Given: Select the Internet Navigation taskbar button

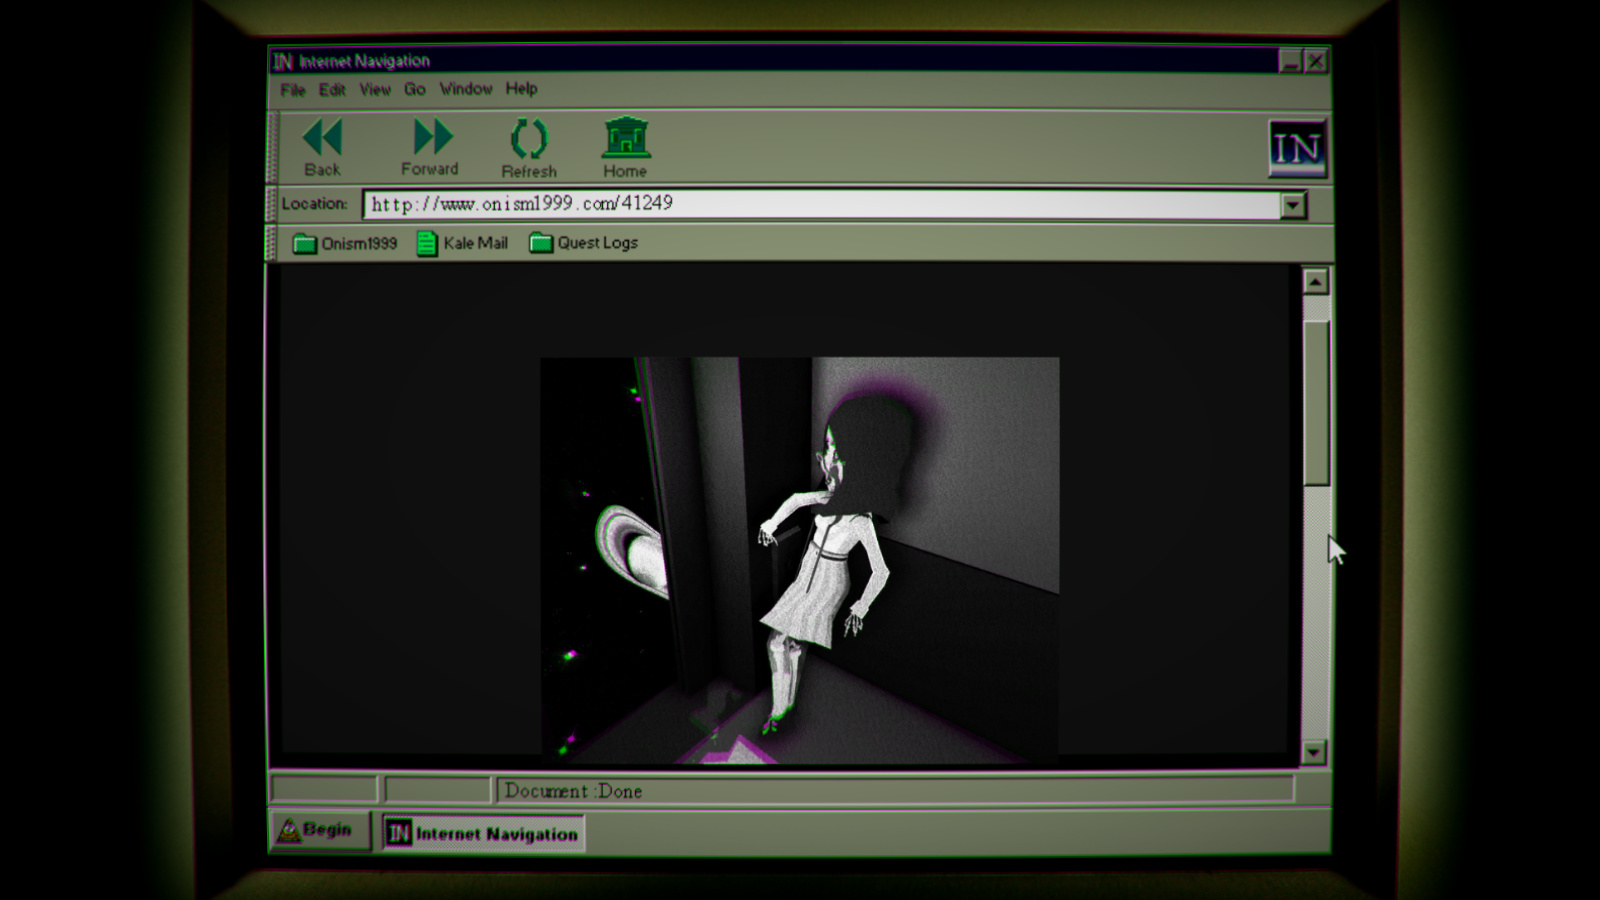Looking at the screenshot, I should (483, 833).
